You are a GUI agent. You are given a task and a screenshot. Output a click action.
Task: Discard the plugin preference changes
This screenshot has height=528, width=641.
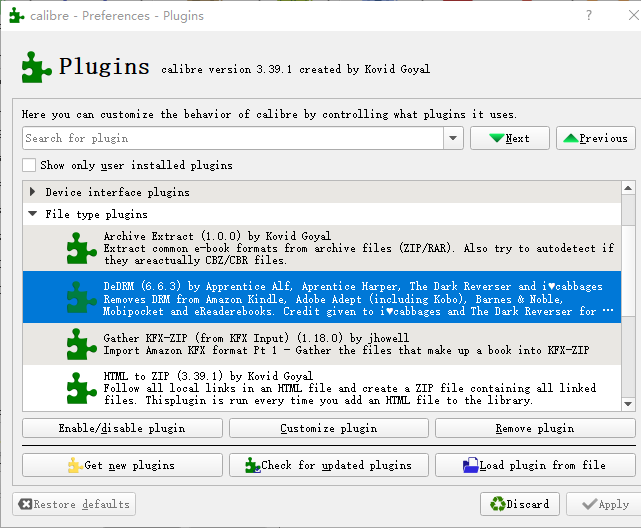[x=520, y=504]
